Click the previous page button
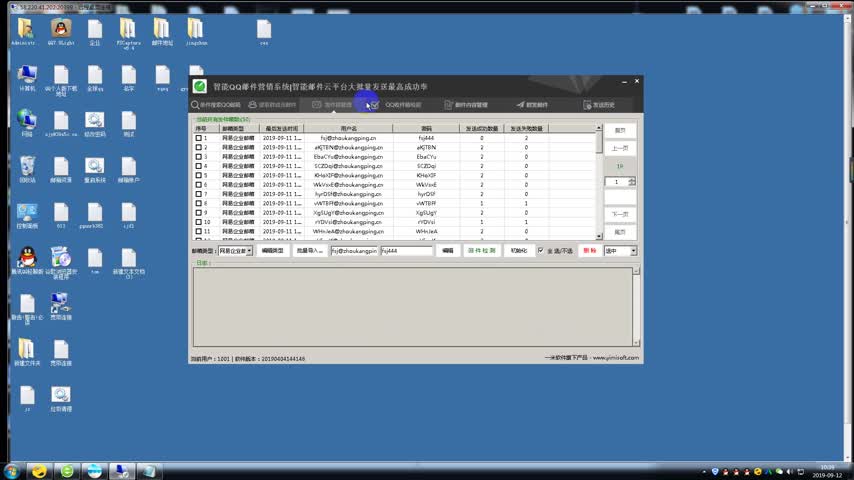Screen dimensions: 854x480 click(620, 148)
